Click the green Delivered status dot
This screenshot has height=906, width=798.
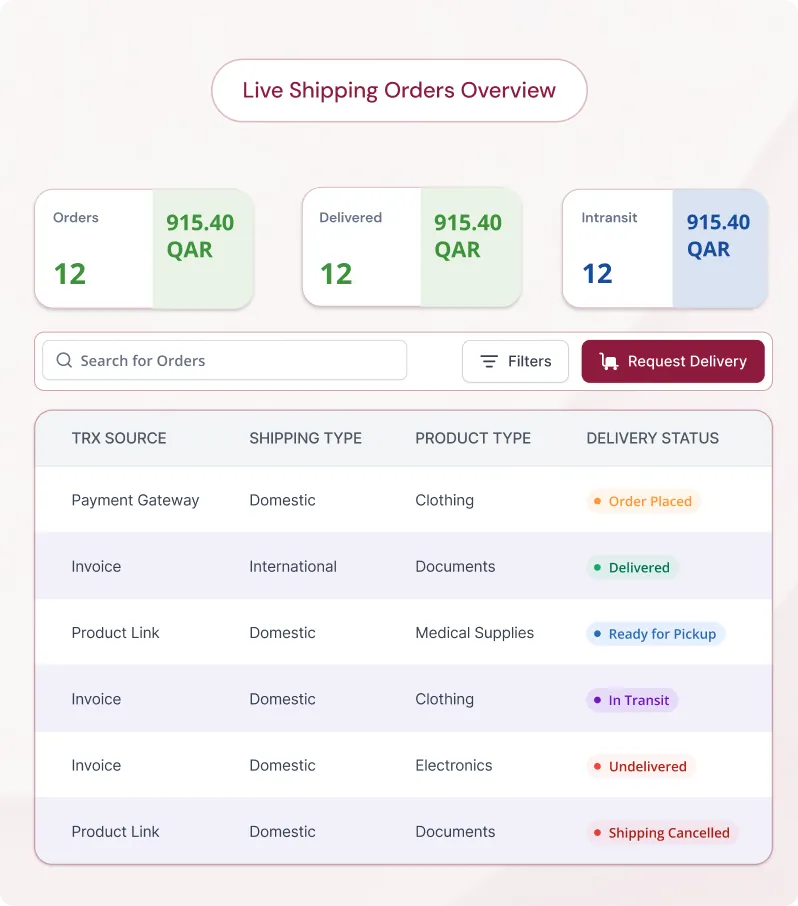[x=597, y=567]
